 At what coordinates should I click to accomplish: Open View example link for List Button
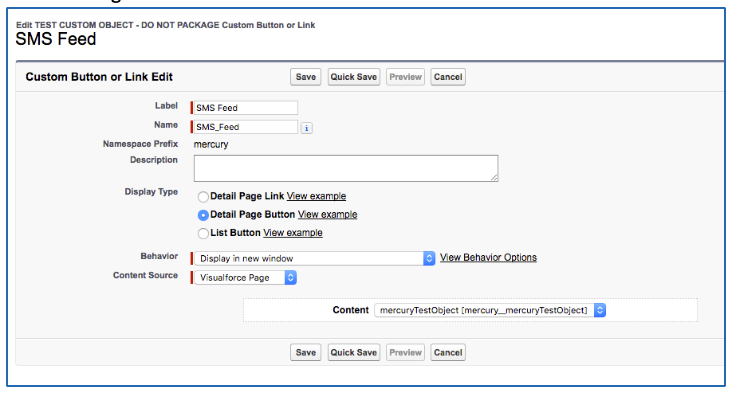click(x=293, y=232)
